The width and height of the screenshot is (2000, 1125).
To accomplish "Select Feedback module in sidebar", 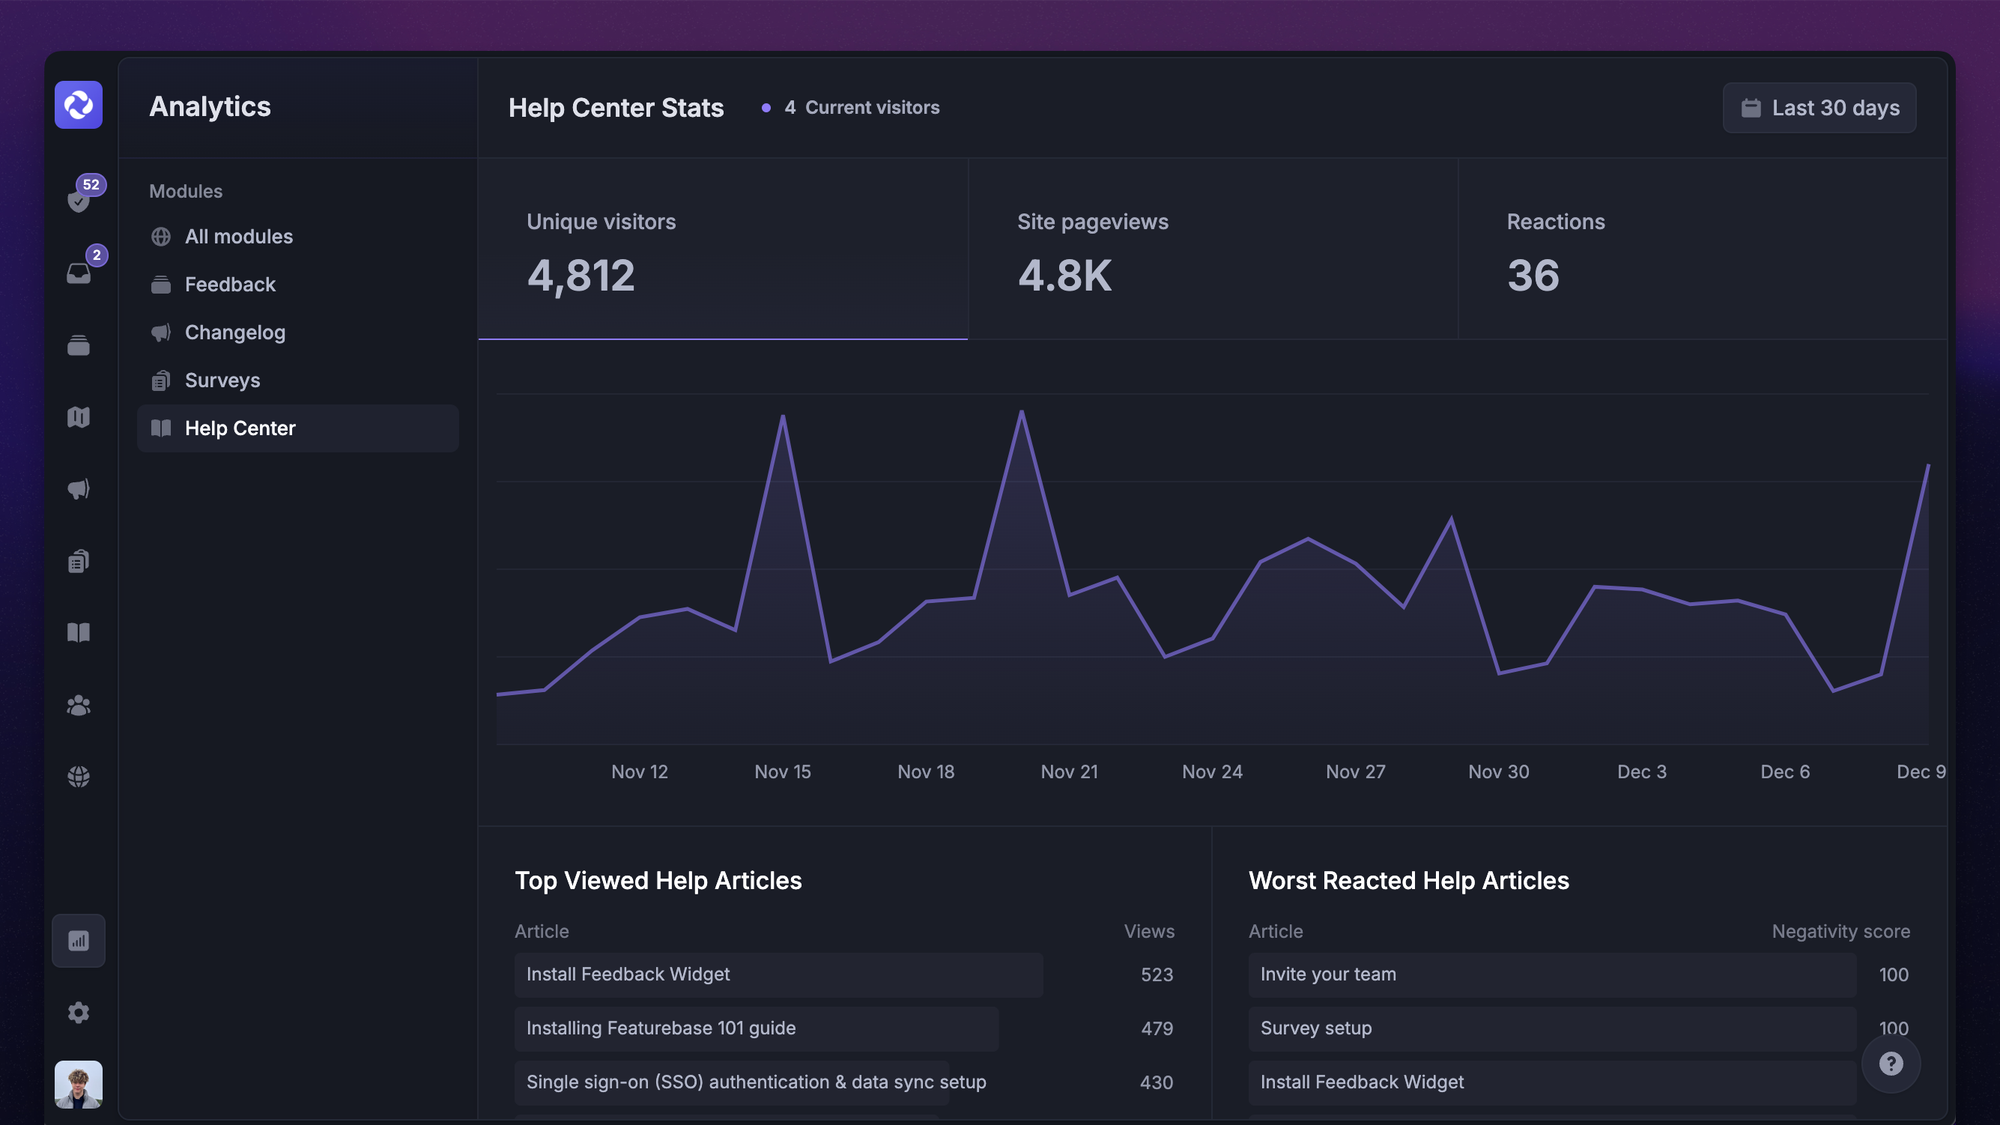I will [x=298, y=285].
